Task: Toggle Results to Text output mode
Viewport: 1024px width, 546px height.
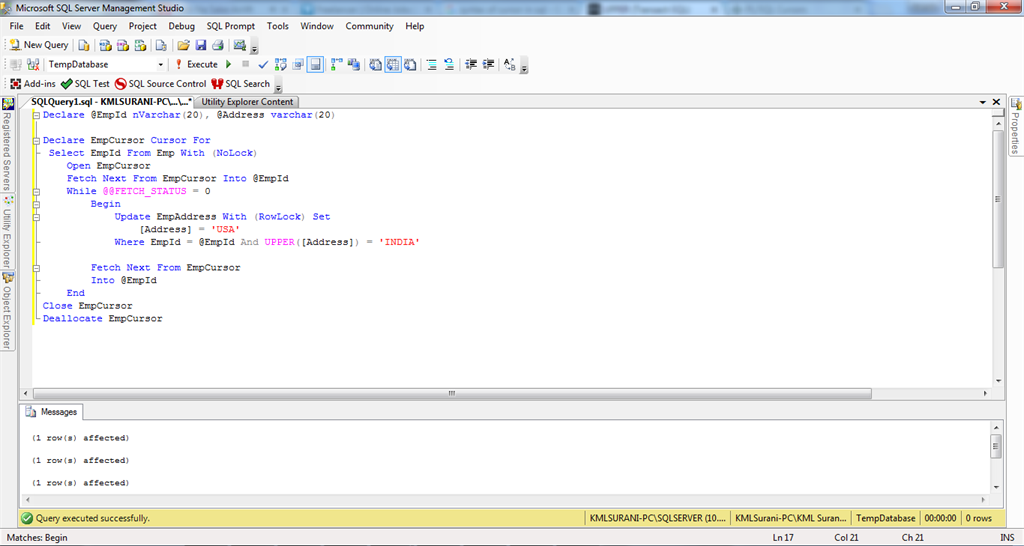Action: coord(374,64)
